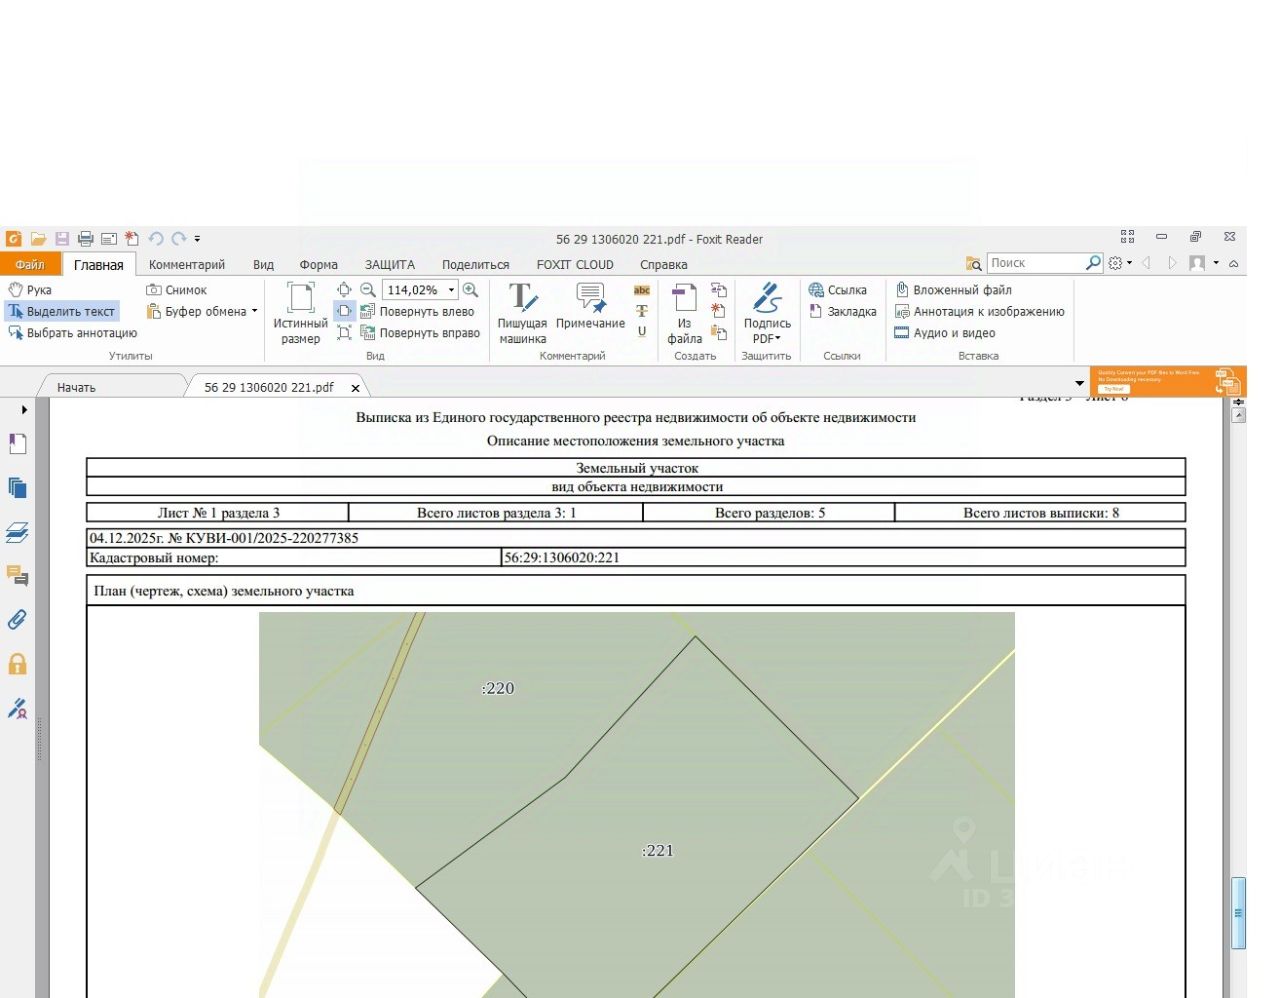
Task: Collapse the ribbon with the chevron
Action: pyautogui.click(x=1234, y=263)
